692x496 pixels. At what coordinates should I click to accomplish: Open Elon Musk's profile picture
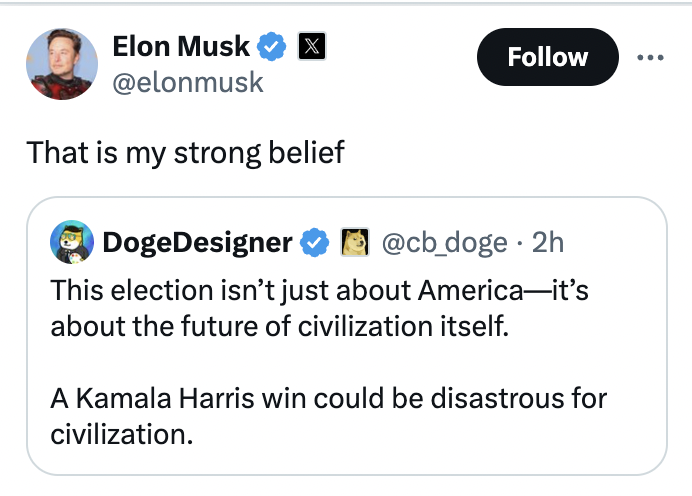click(x=62, y=64)
